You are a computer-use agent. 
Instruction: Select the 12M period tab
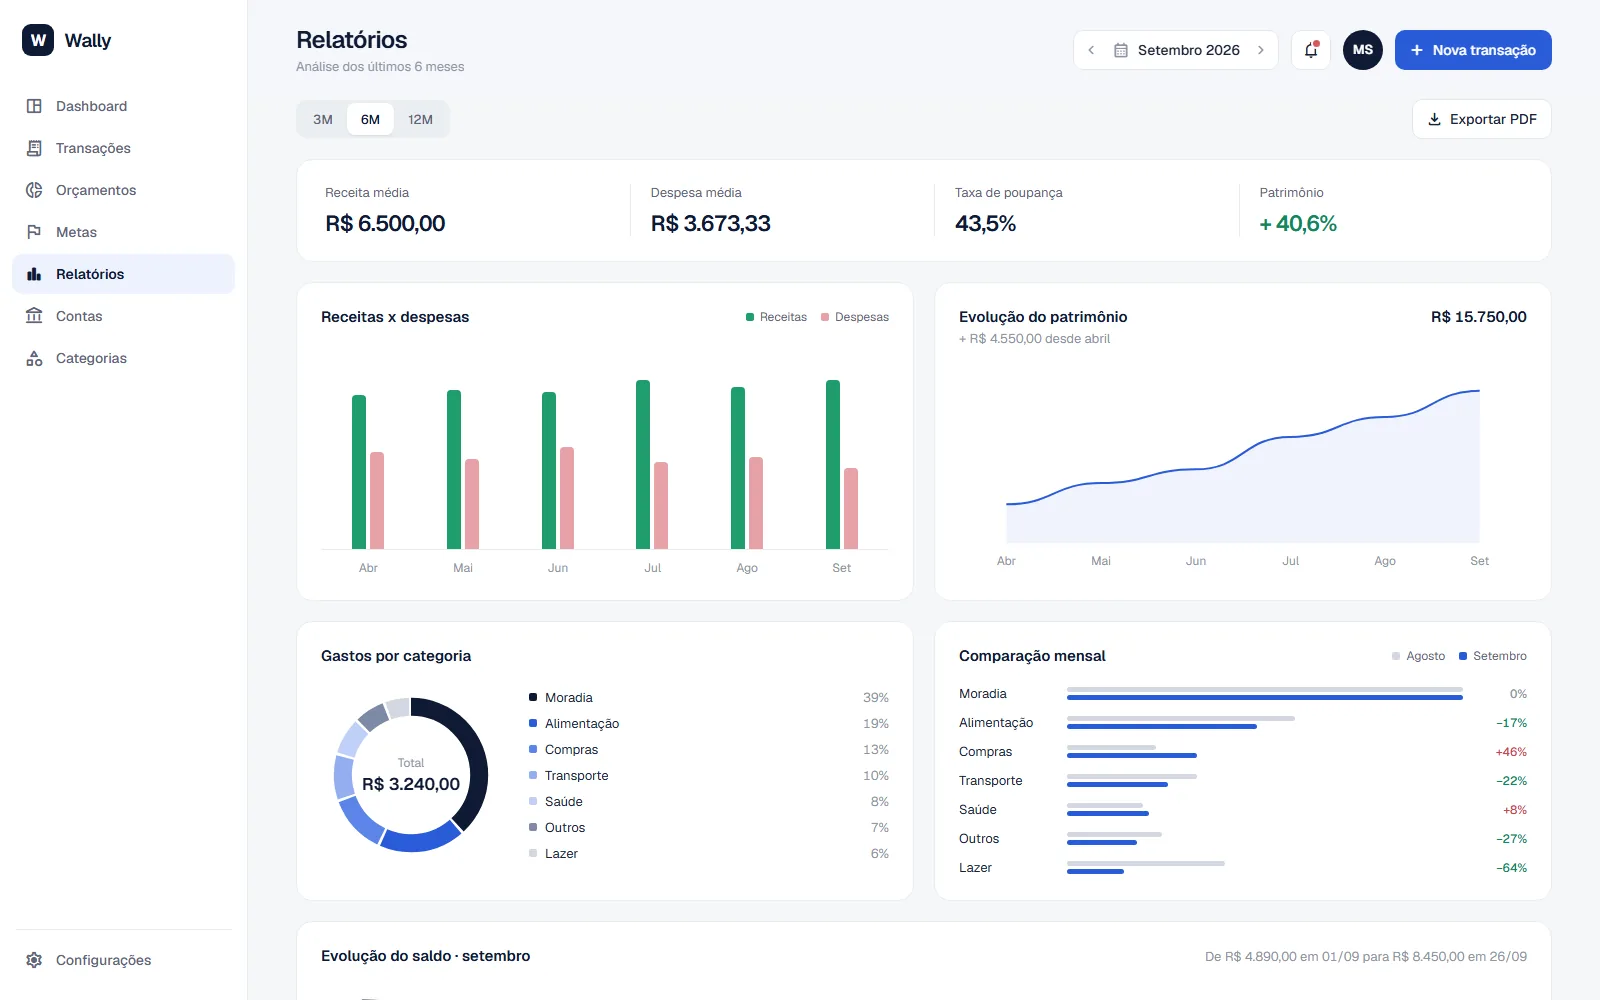point(420,119)
